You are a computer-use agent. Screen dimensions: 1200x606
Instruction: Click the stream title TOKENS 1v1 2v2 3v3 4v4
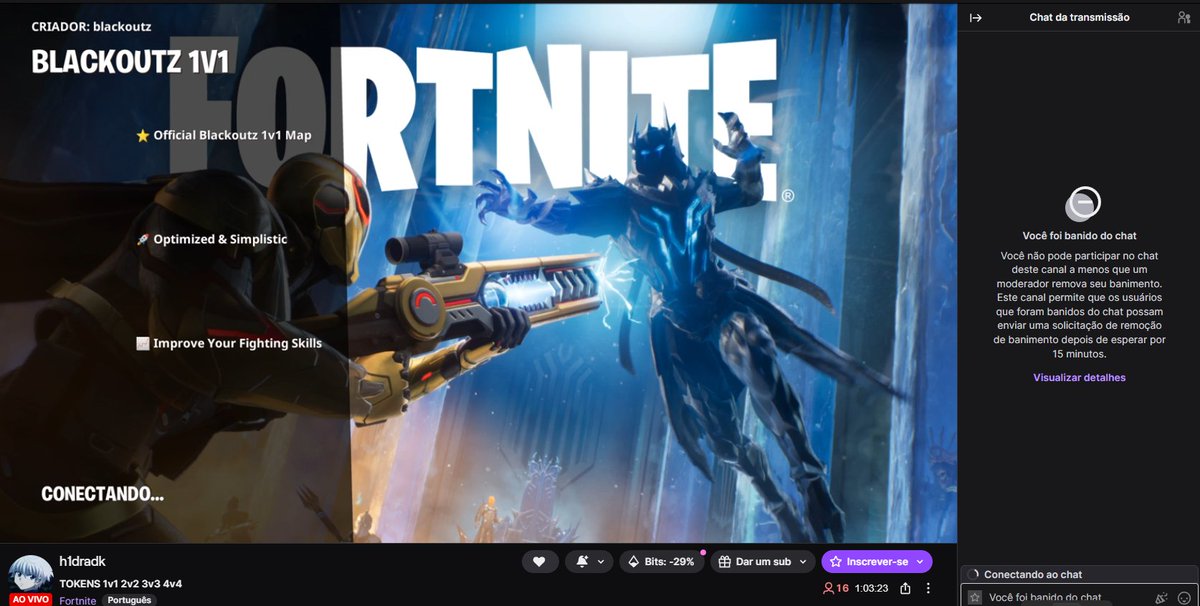121,583
